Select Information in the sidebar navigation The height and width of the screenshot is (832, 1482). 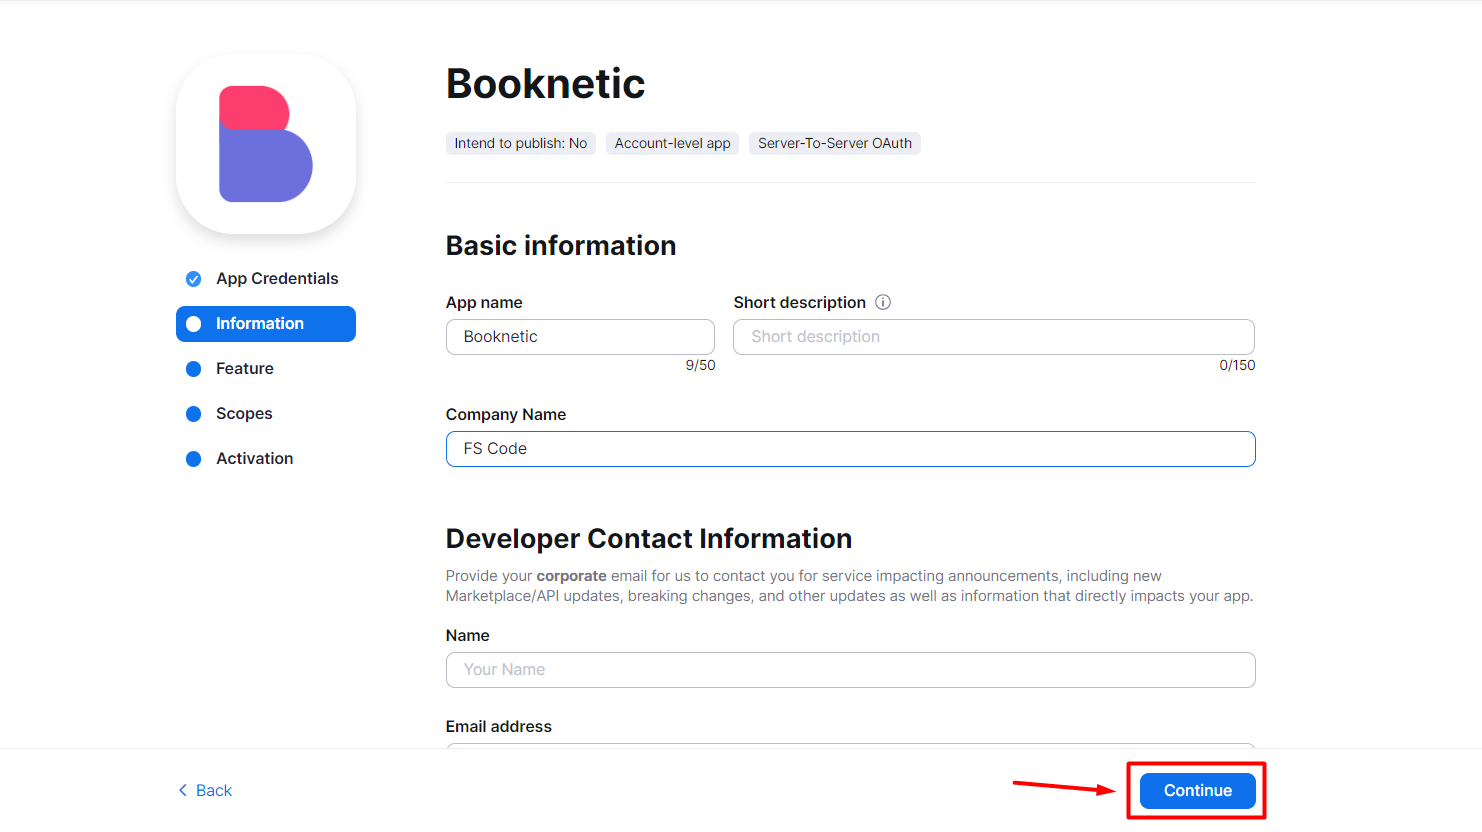point(260,323)
